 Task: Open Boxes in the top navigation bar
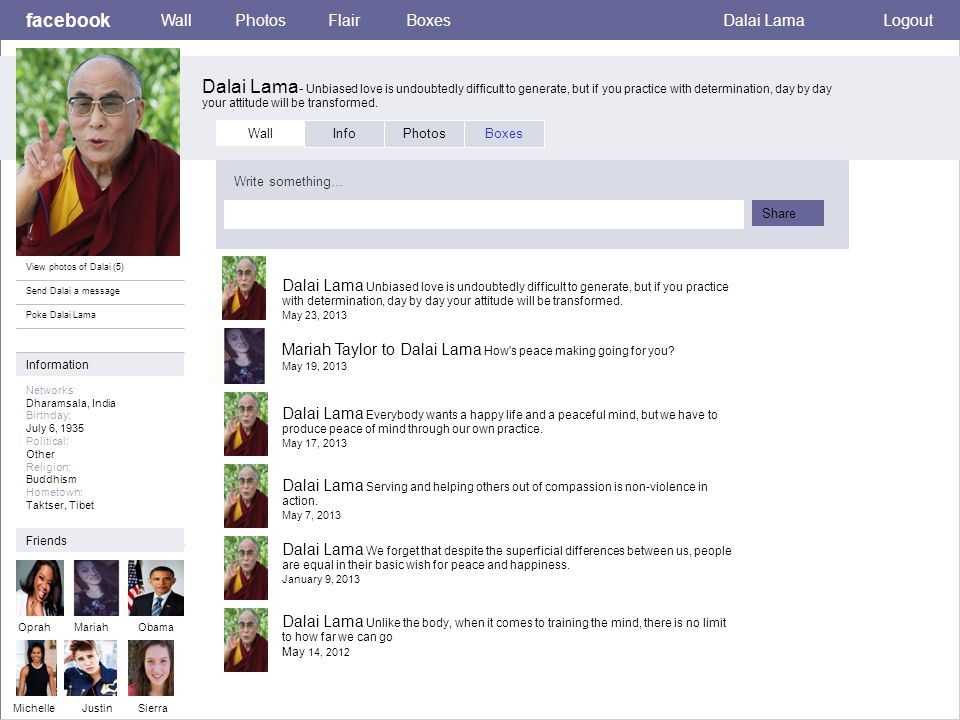(429, 20)
